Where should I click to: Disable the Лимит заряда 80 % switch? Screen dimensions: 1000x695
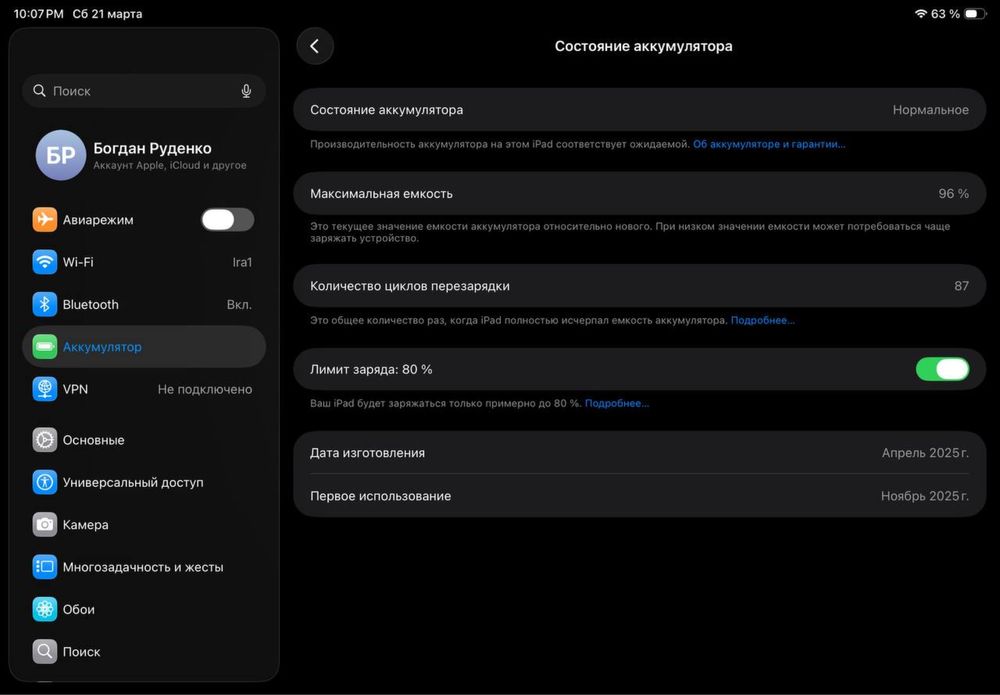pos(942,369)
